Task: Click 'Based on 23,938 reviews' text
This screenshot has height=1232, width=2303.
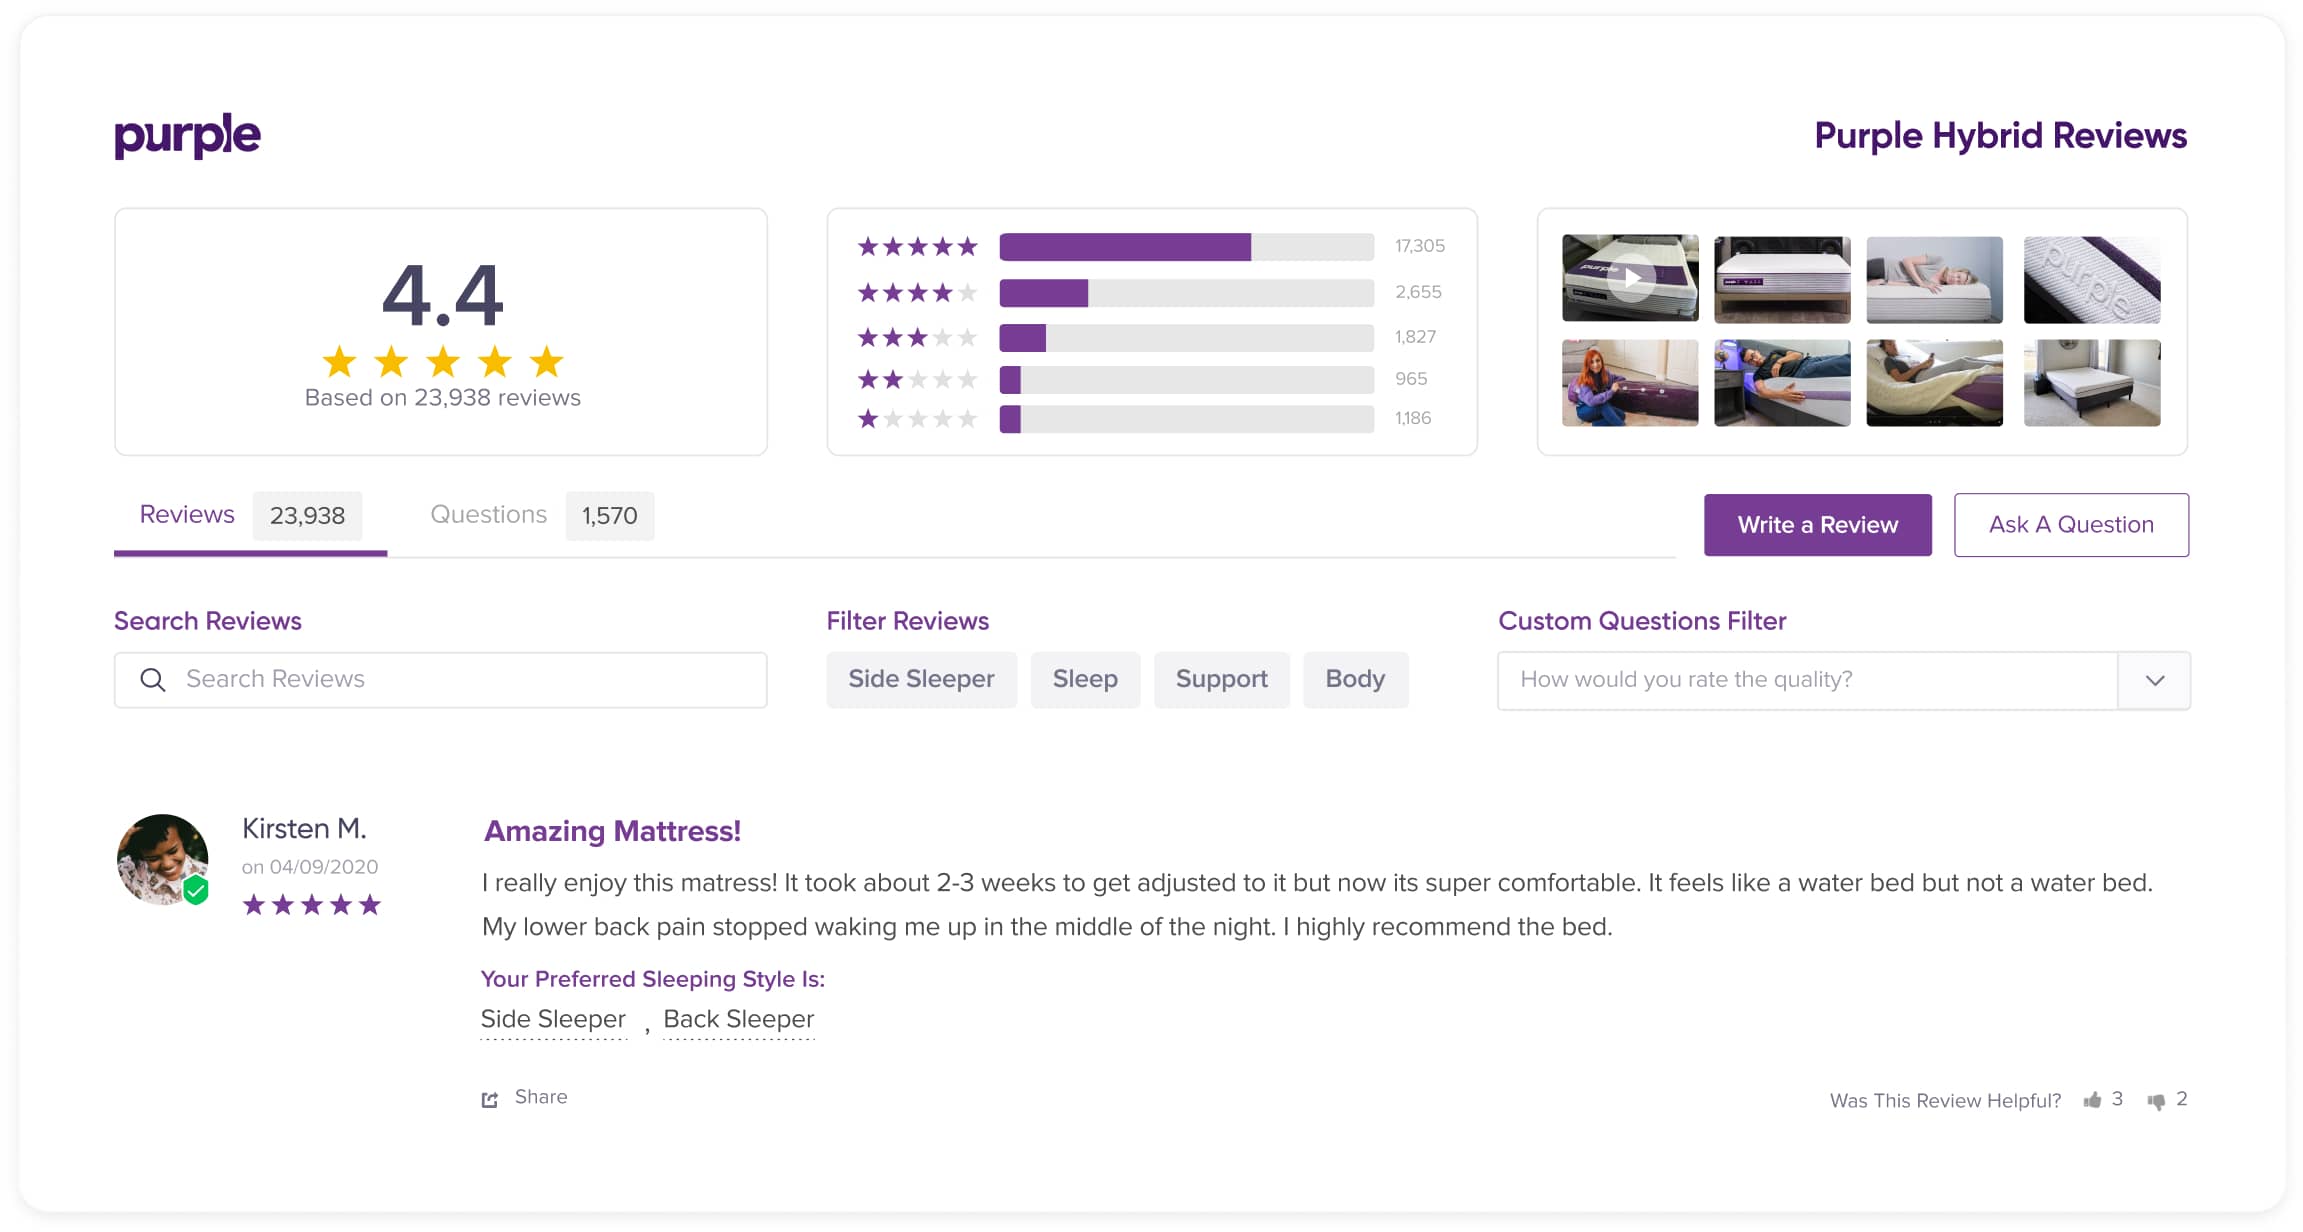Action: pos(442,398)
